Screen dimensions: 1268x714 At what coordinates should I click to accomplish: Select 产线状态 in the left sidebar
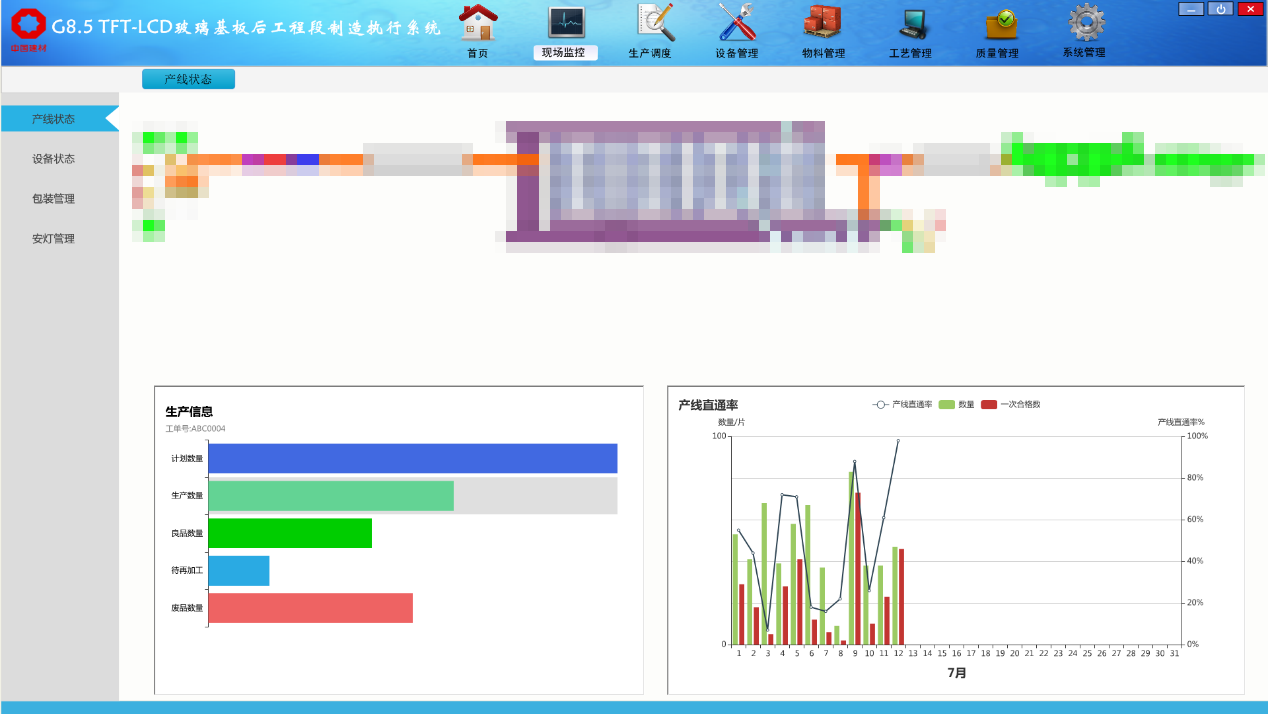point(60,119)
